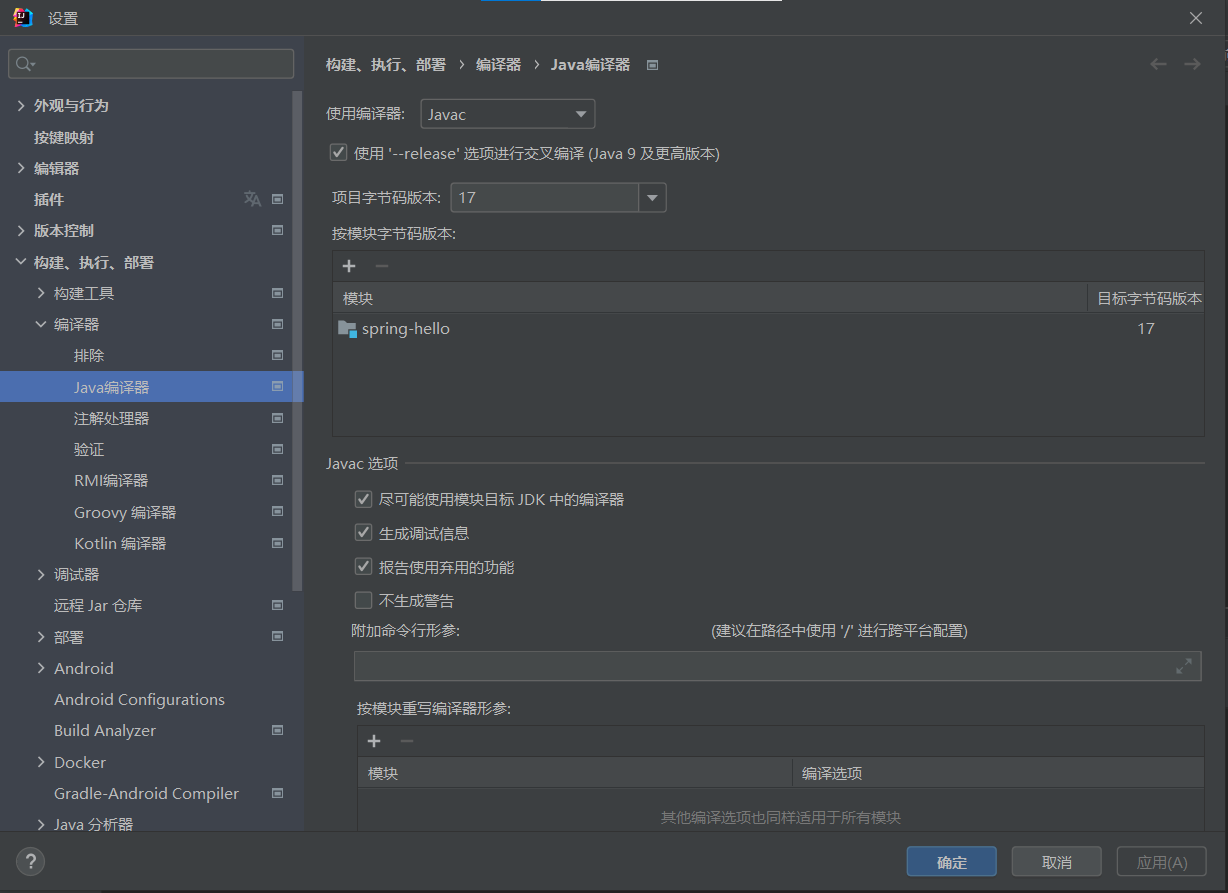Viewport: 1228px width, 893px height.
Task: Click the 编译选项 column header
Action: coord(998,773)
